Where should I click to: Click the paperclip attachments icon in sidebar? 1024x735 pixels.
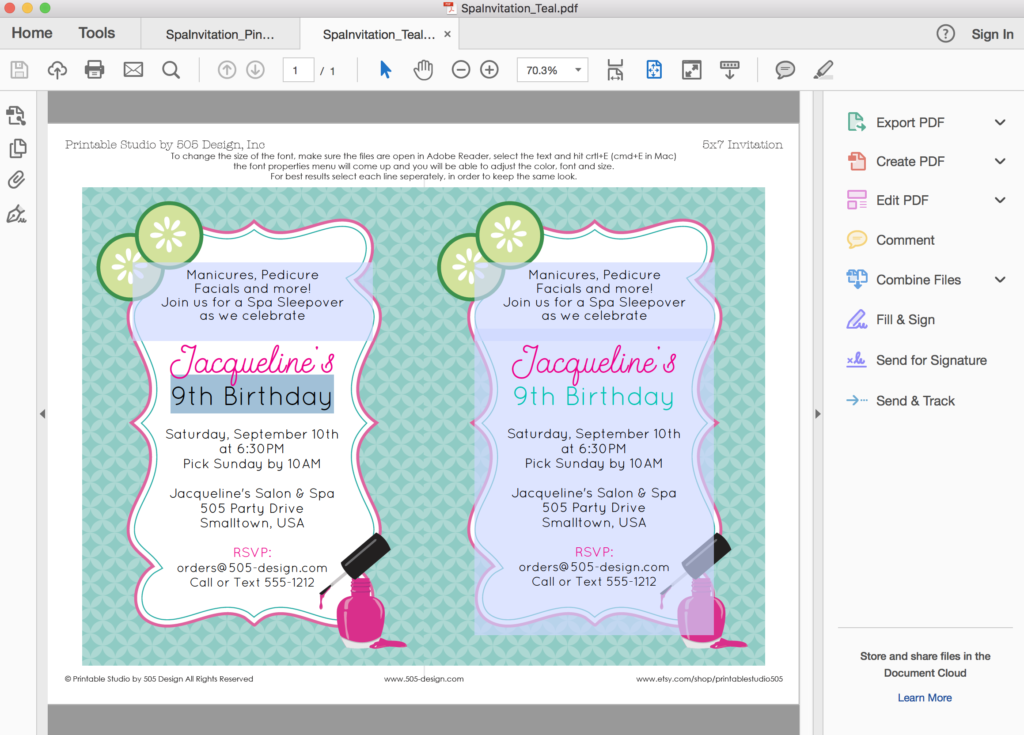[16, 180]
